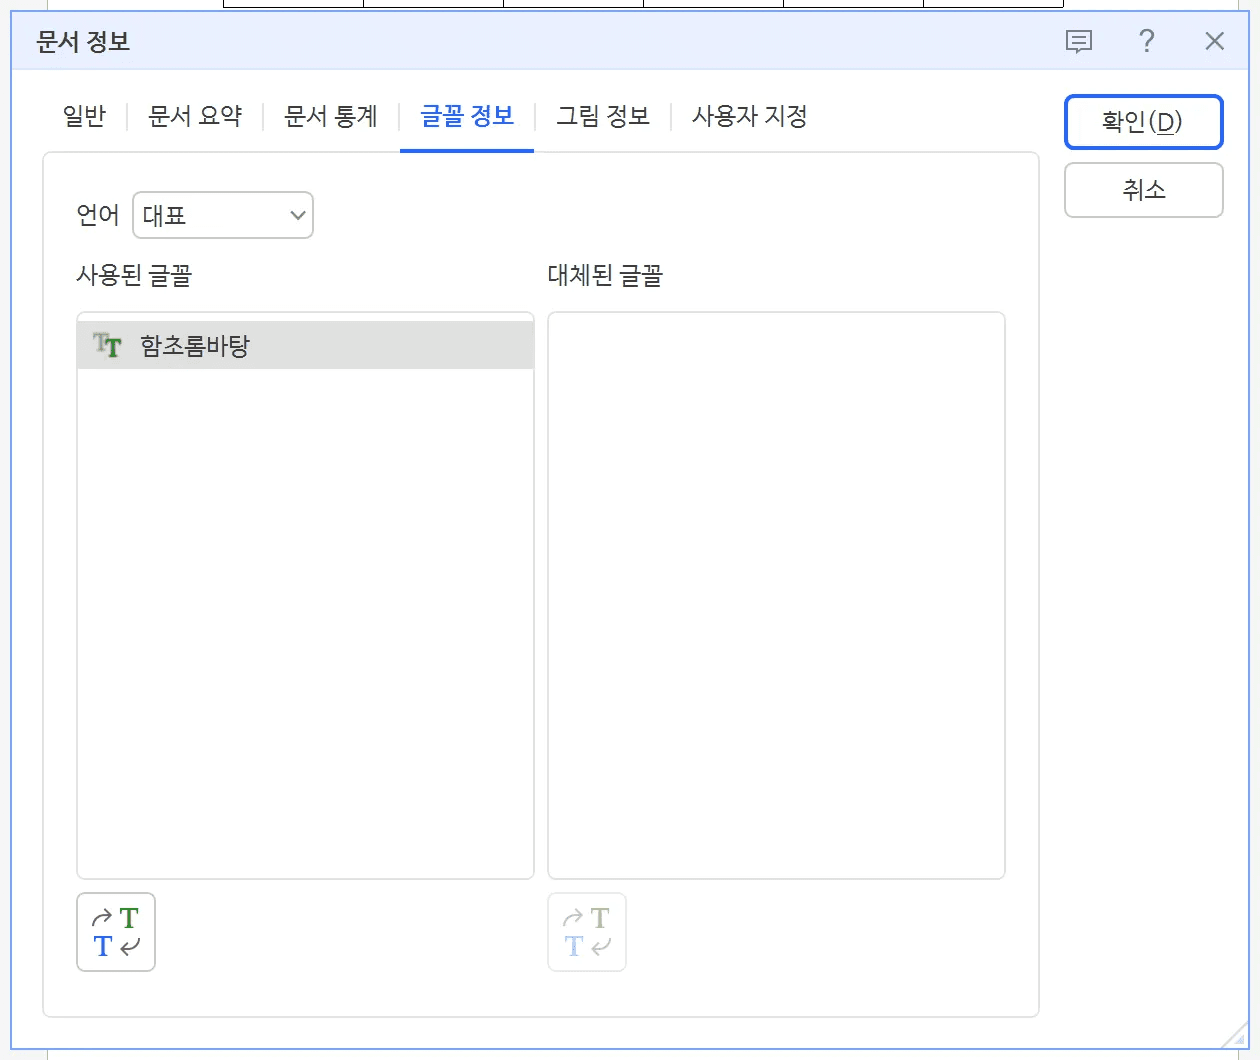This screenshot has height=1060, width=1260.
Task: Select 함초롬바탕 in the used fonts list
Action: [x=200, y=345]
